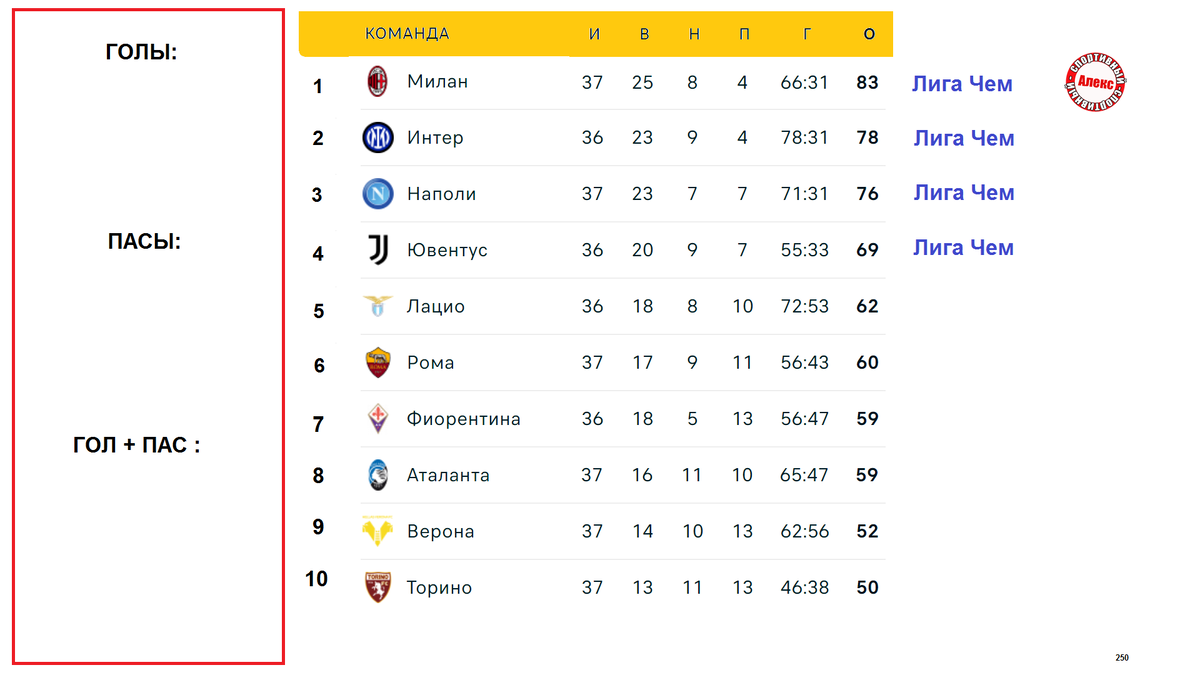Click the Inter club logo
This screenshot has height=675, width=1200.
377,138
